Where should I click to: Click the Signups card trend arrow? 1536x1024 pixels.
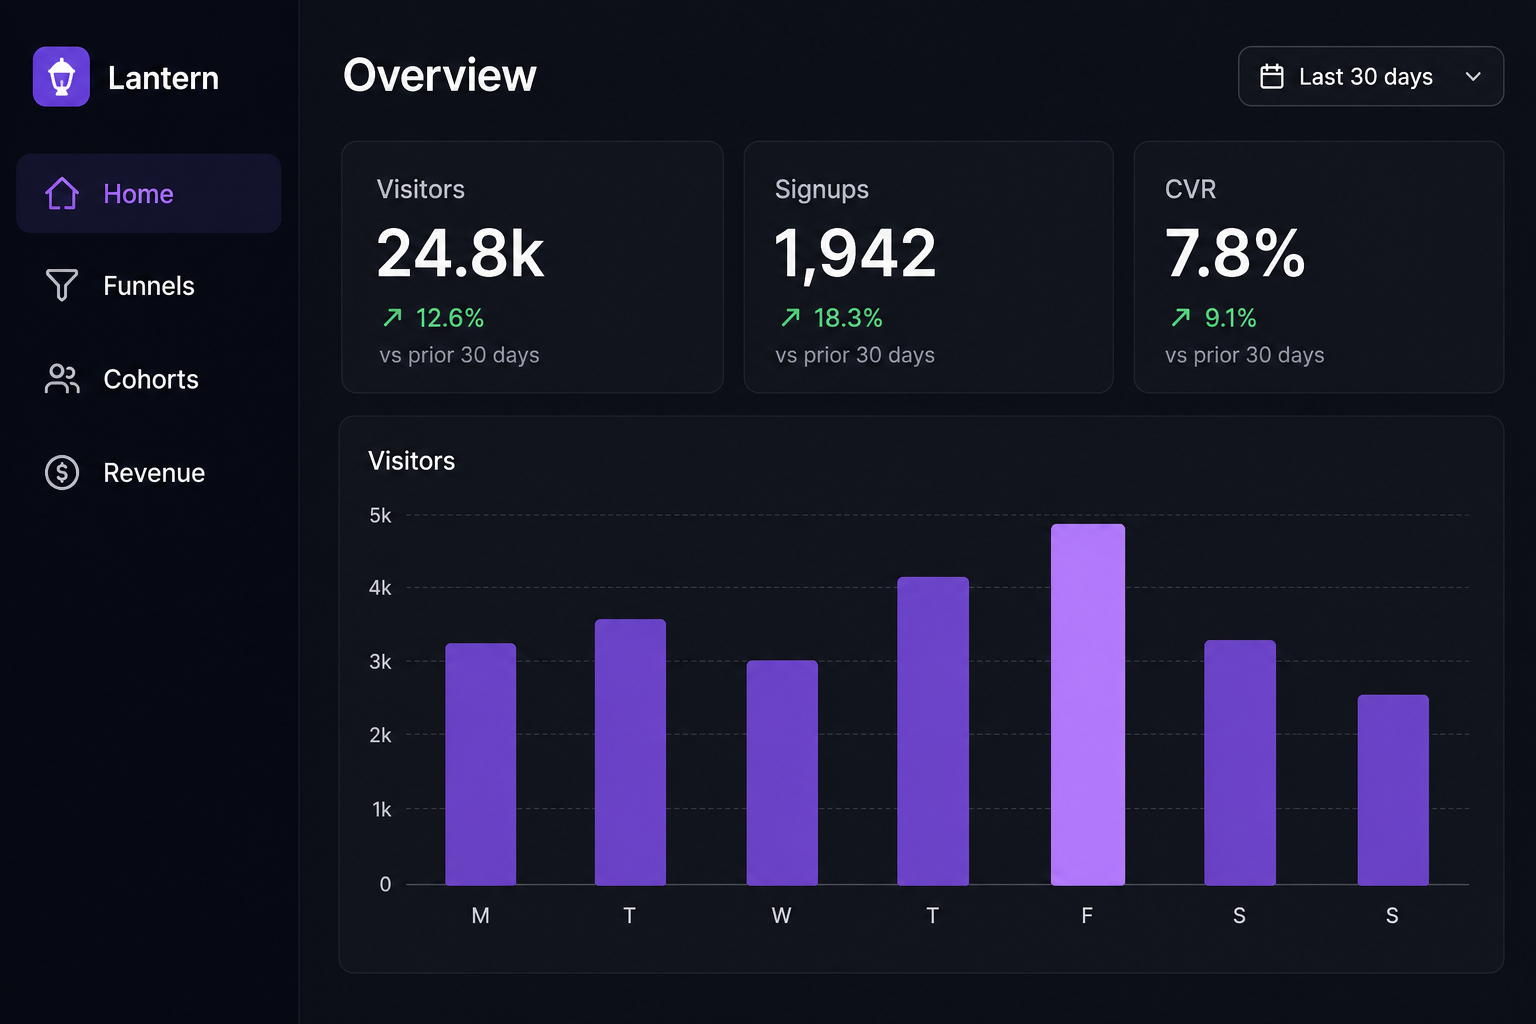(x=791, y=317)
